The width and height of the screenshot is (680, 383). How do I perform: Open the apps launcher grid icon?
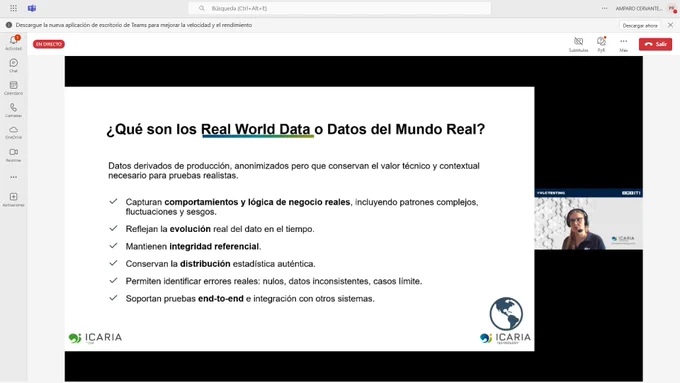point(13,8)
